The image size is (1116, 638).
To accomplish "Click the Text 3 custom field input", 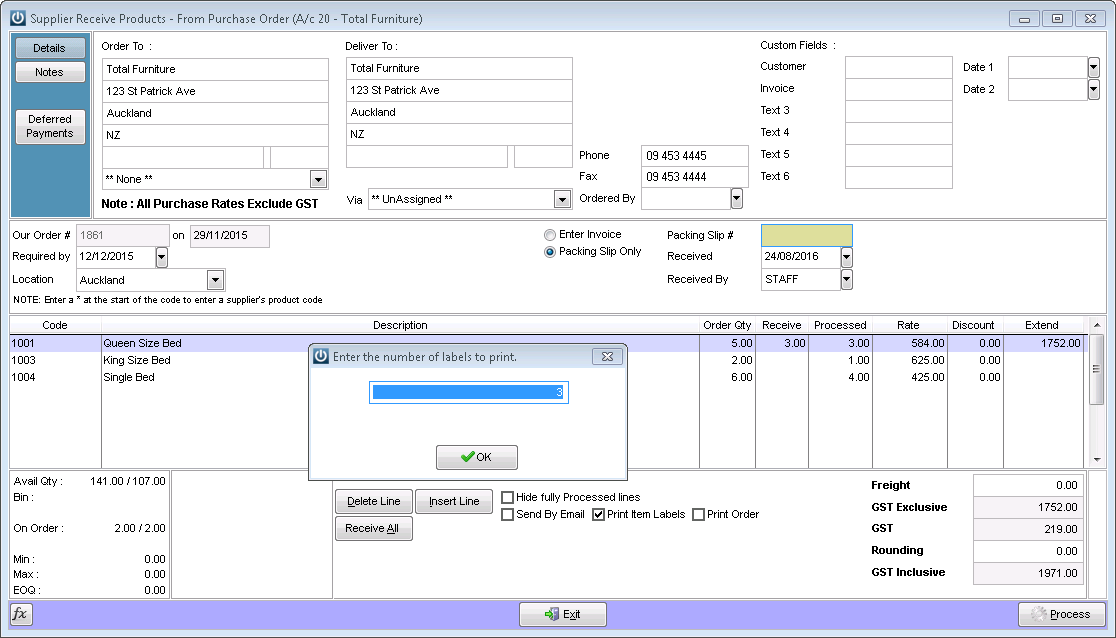I will (x=899, y=111).
